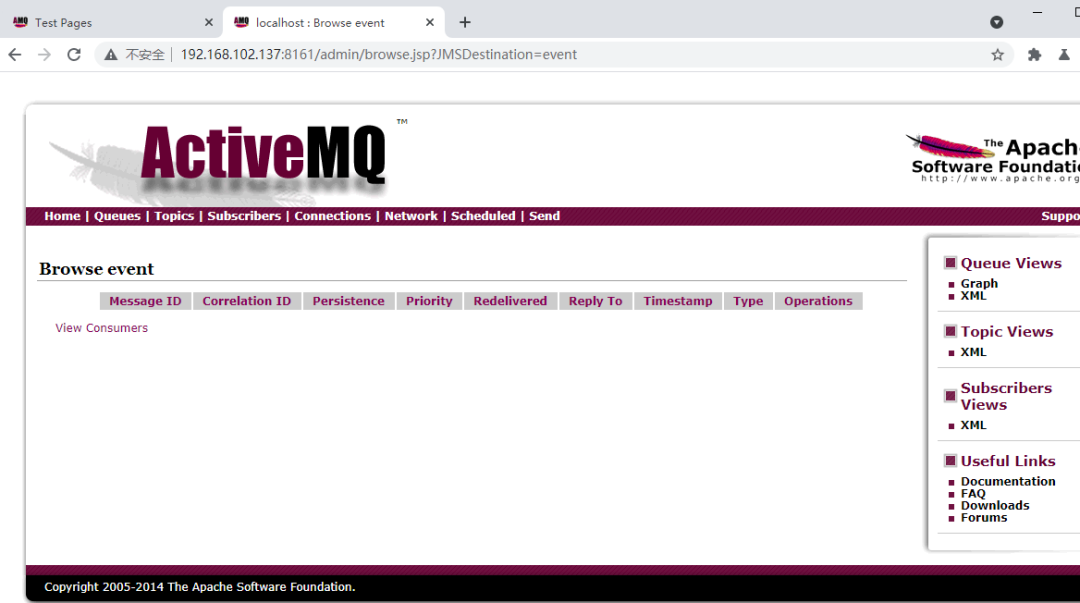
Task: Open the tab search dropdown circle icon
Action: [997, 23]
